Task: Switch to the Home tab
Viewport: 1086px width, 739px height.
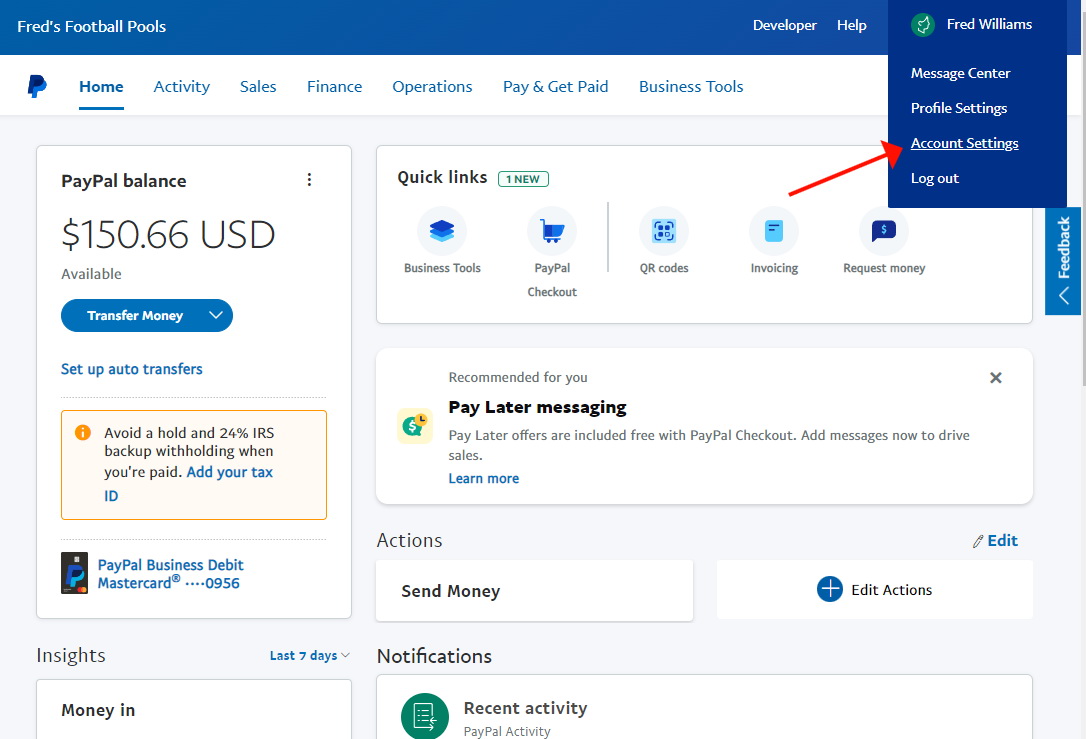Action: (x=101, y=87)
